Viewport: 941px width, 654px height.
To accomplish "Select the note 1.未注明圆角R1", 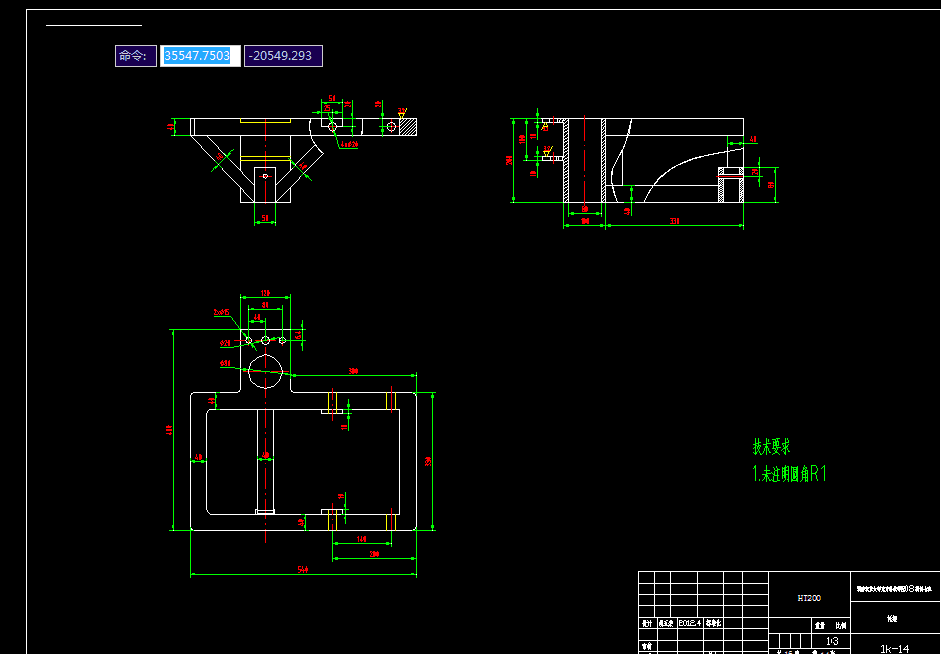I will pyautogui.click(x=790, y=473).
